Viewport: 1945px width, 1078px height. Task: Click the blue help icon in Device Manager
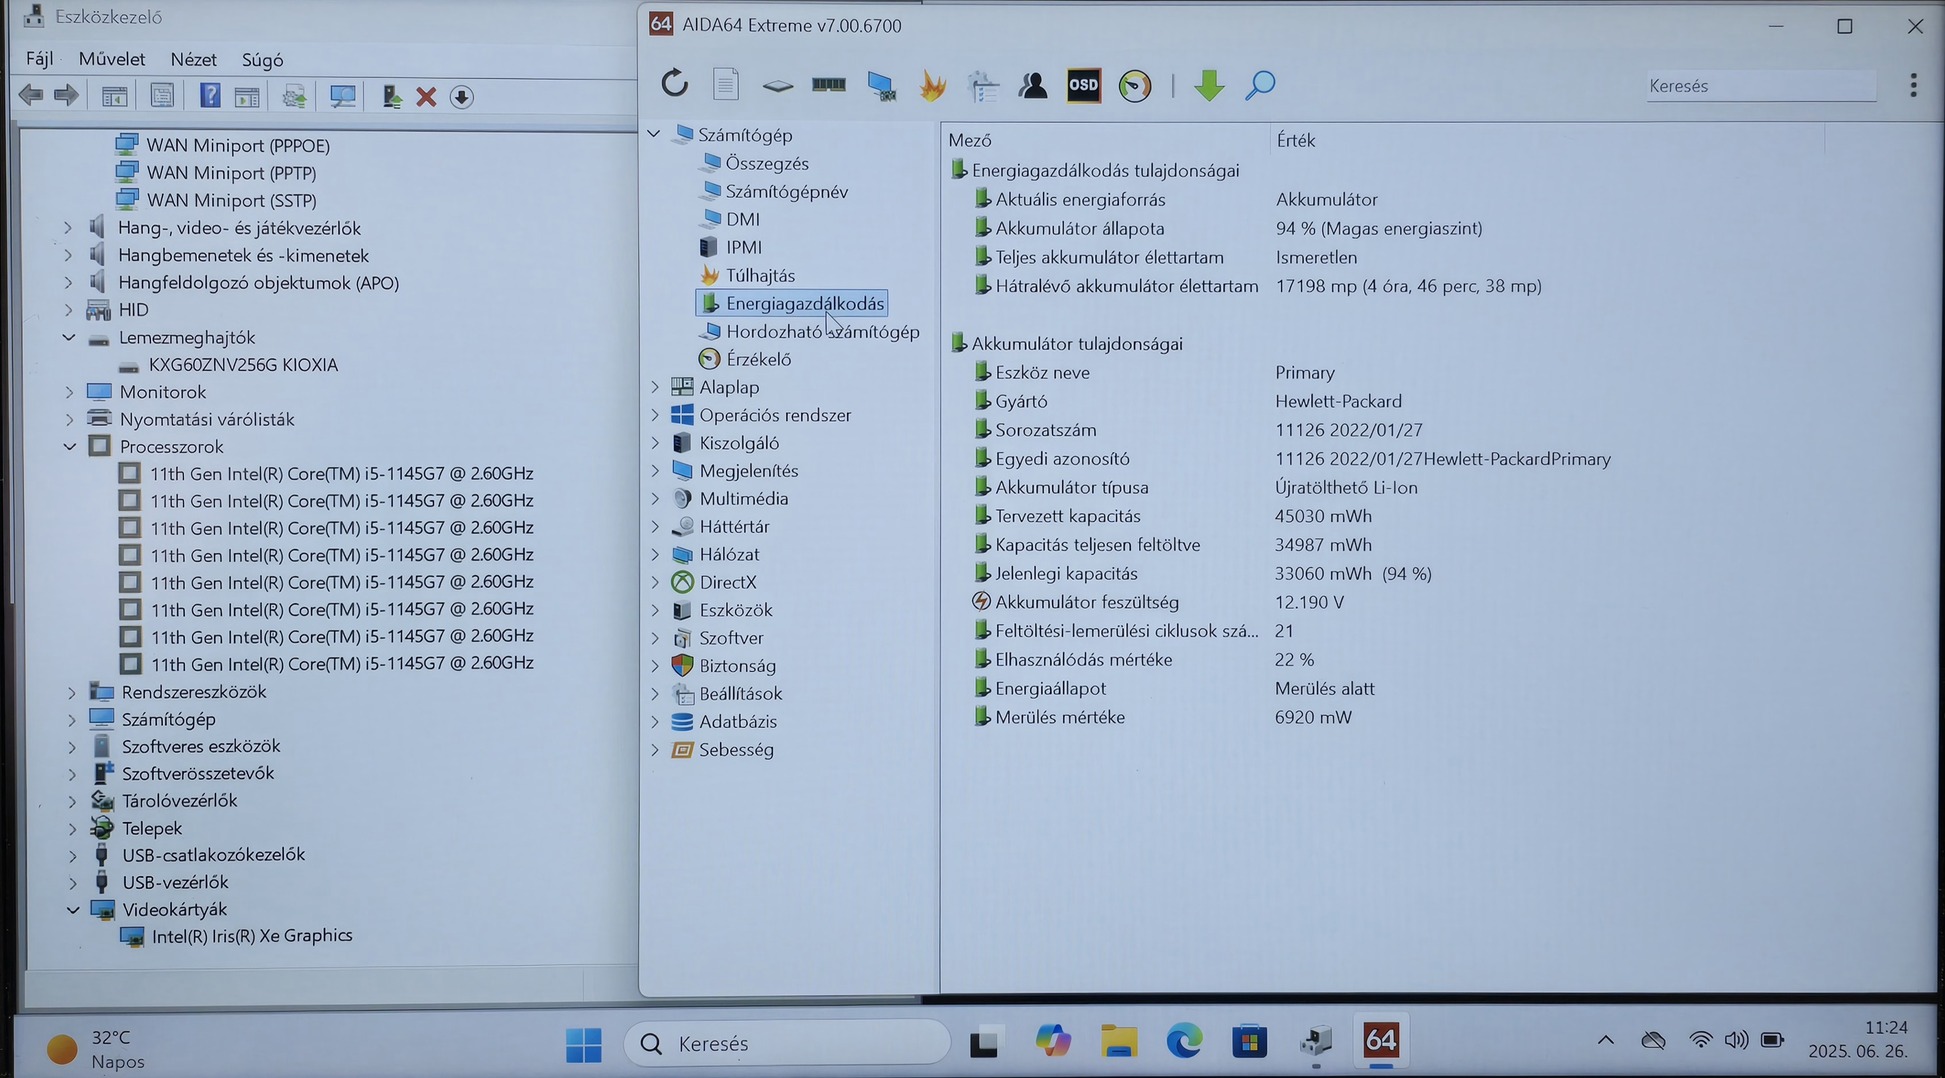210,96
